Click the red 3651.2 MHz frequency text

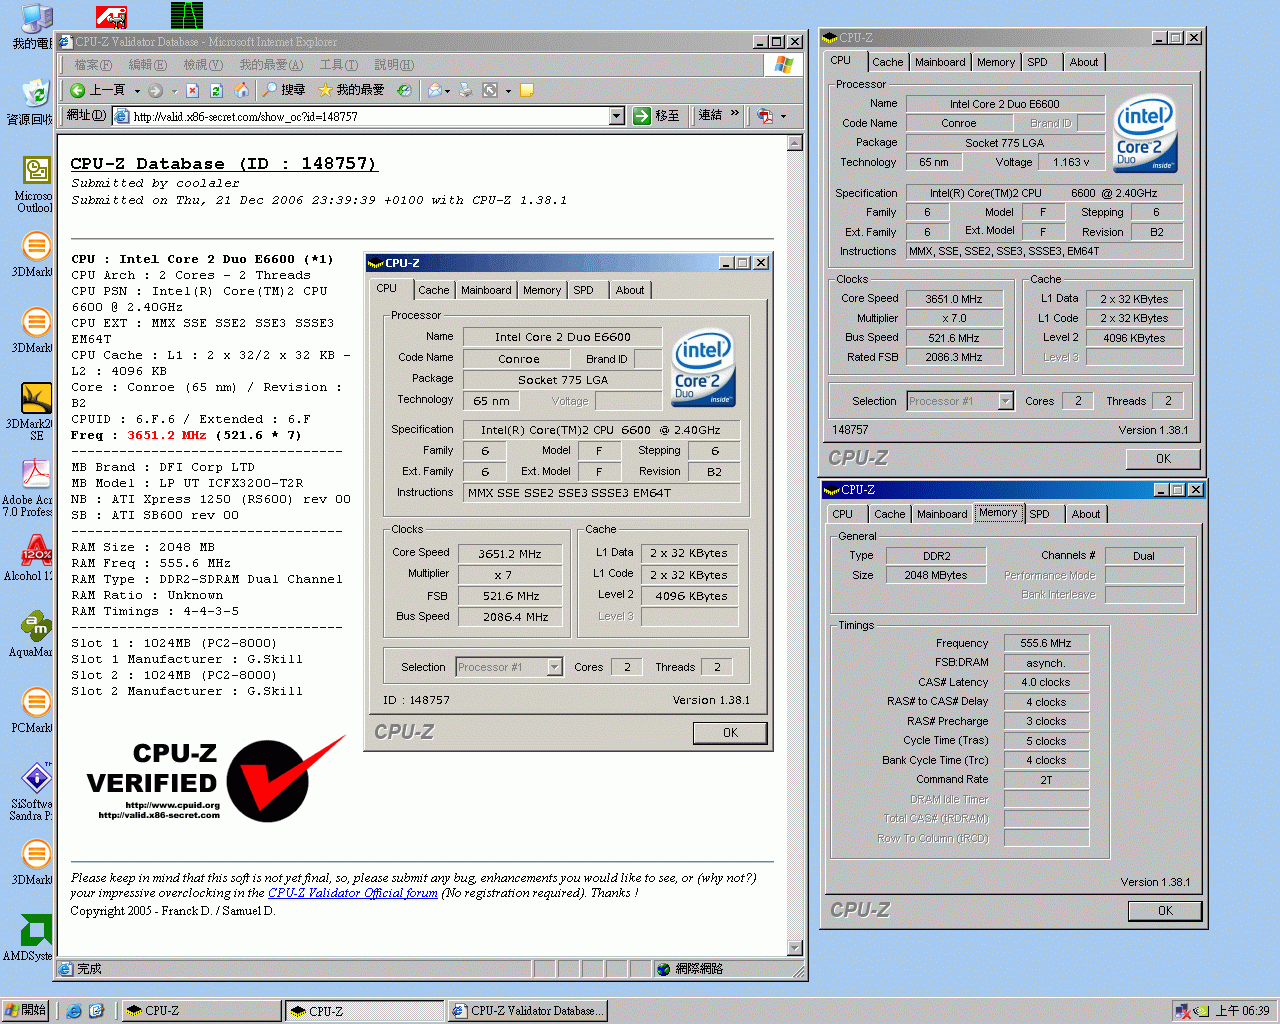(x=166, y=436)
